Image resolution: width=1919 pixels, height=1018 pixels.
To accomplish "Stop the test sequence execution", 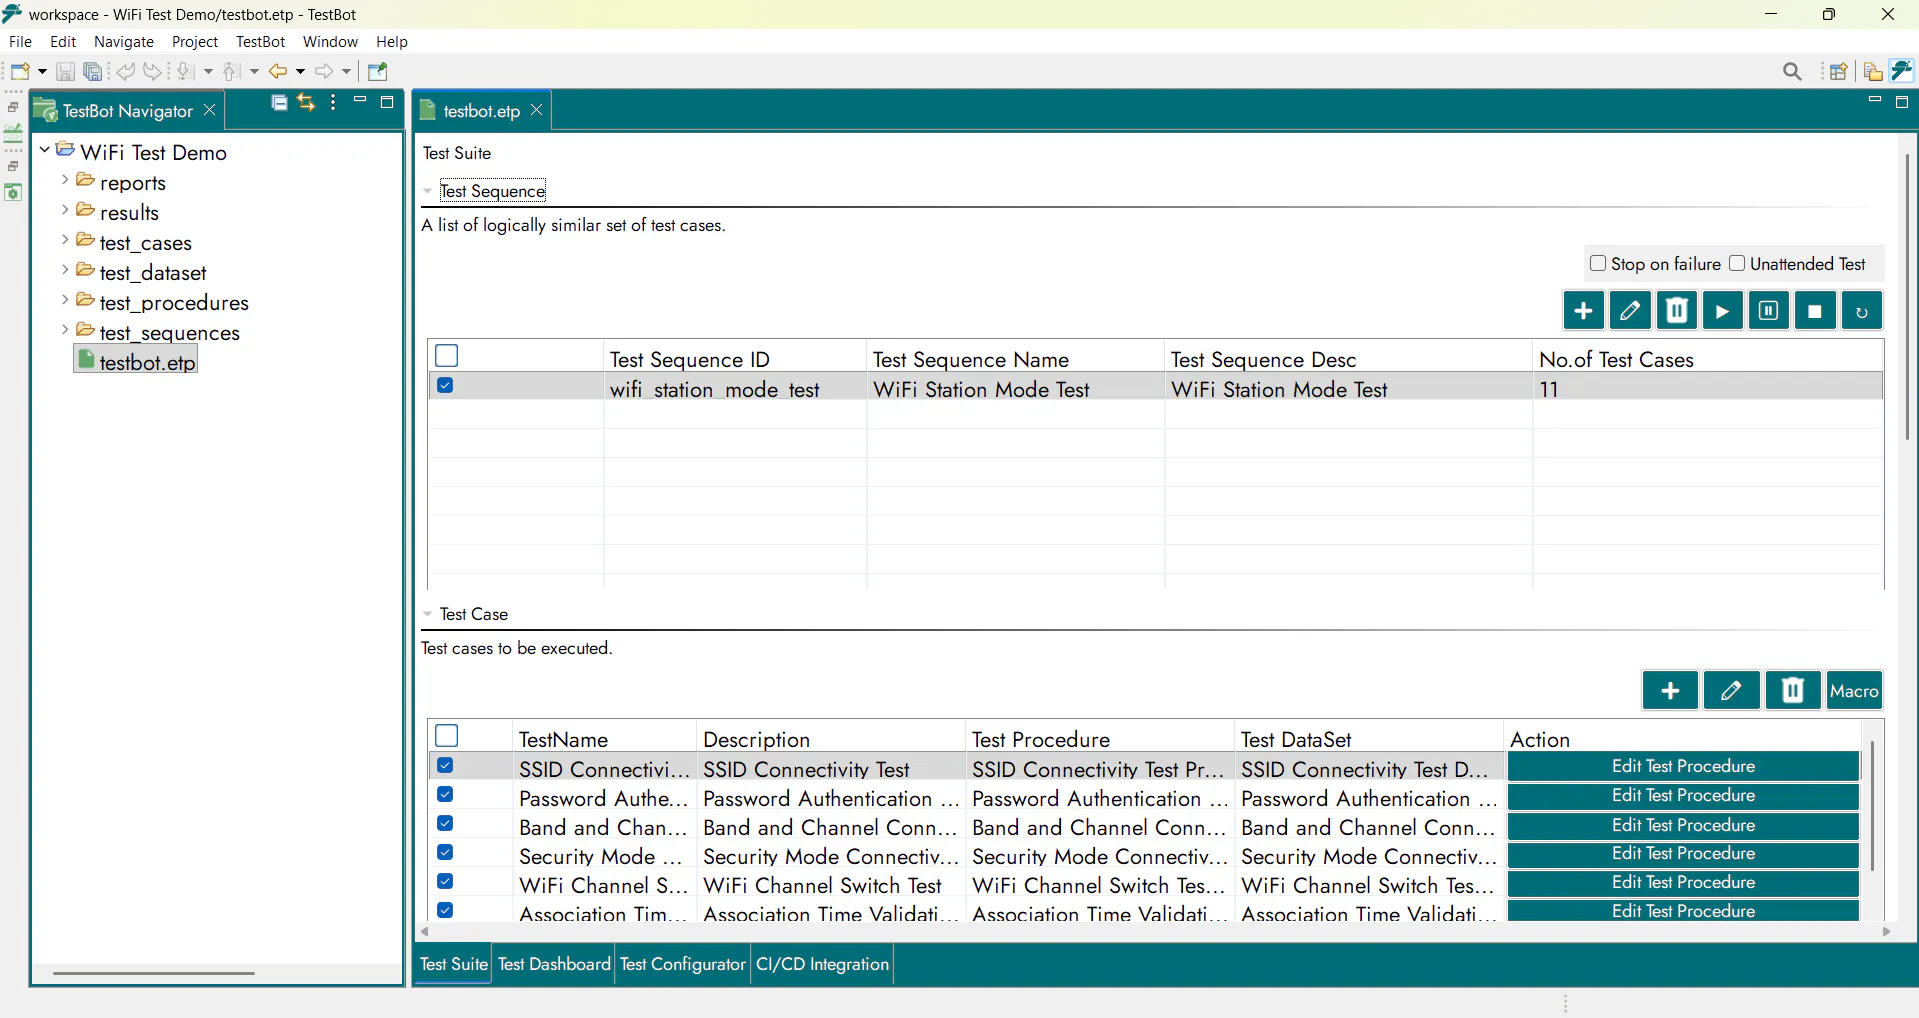I will [x=1815, y=311].
